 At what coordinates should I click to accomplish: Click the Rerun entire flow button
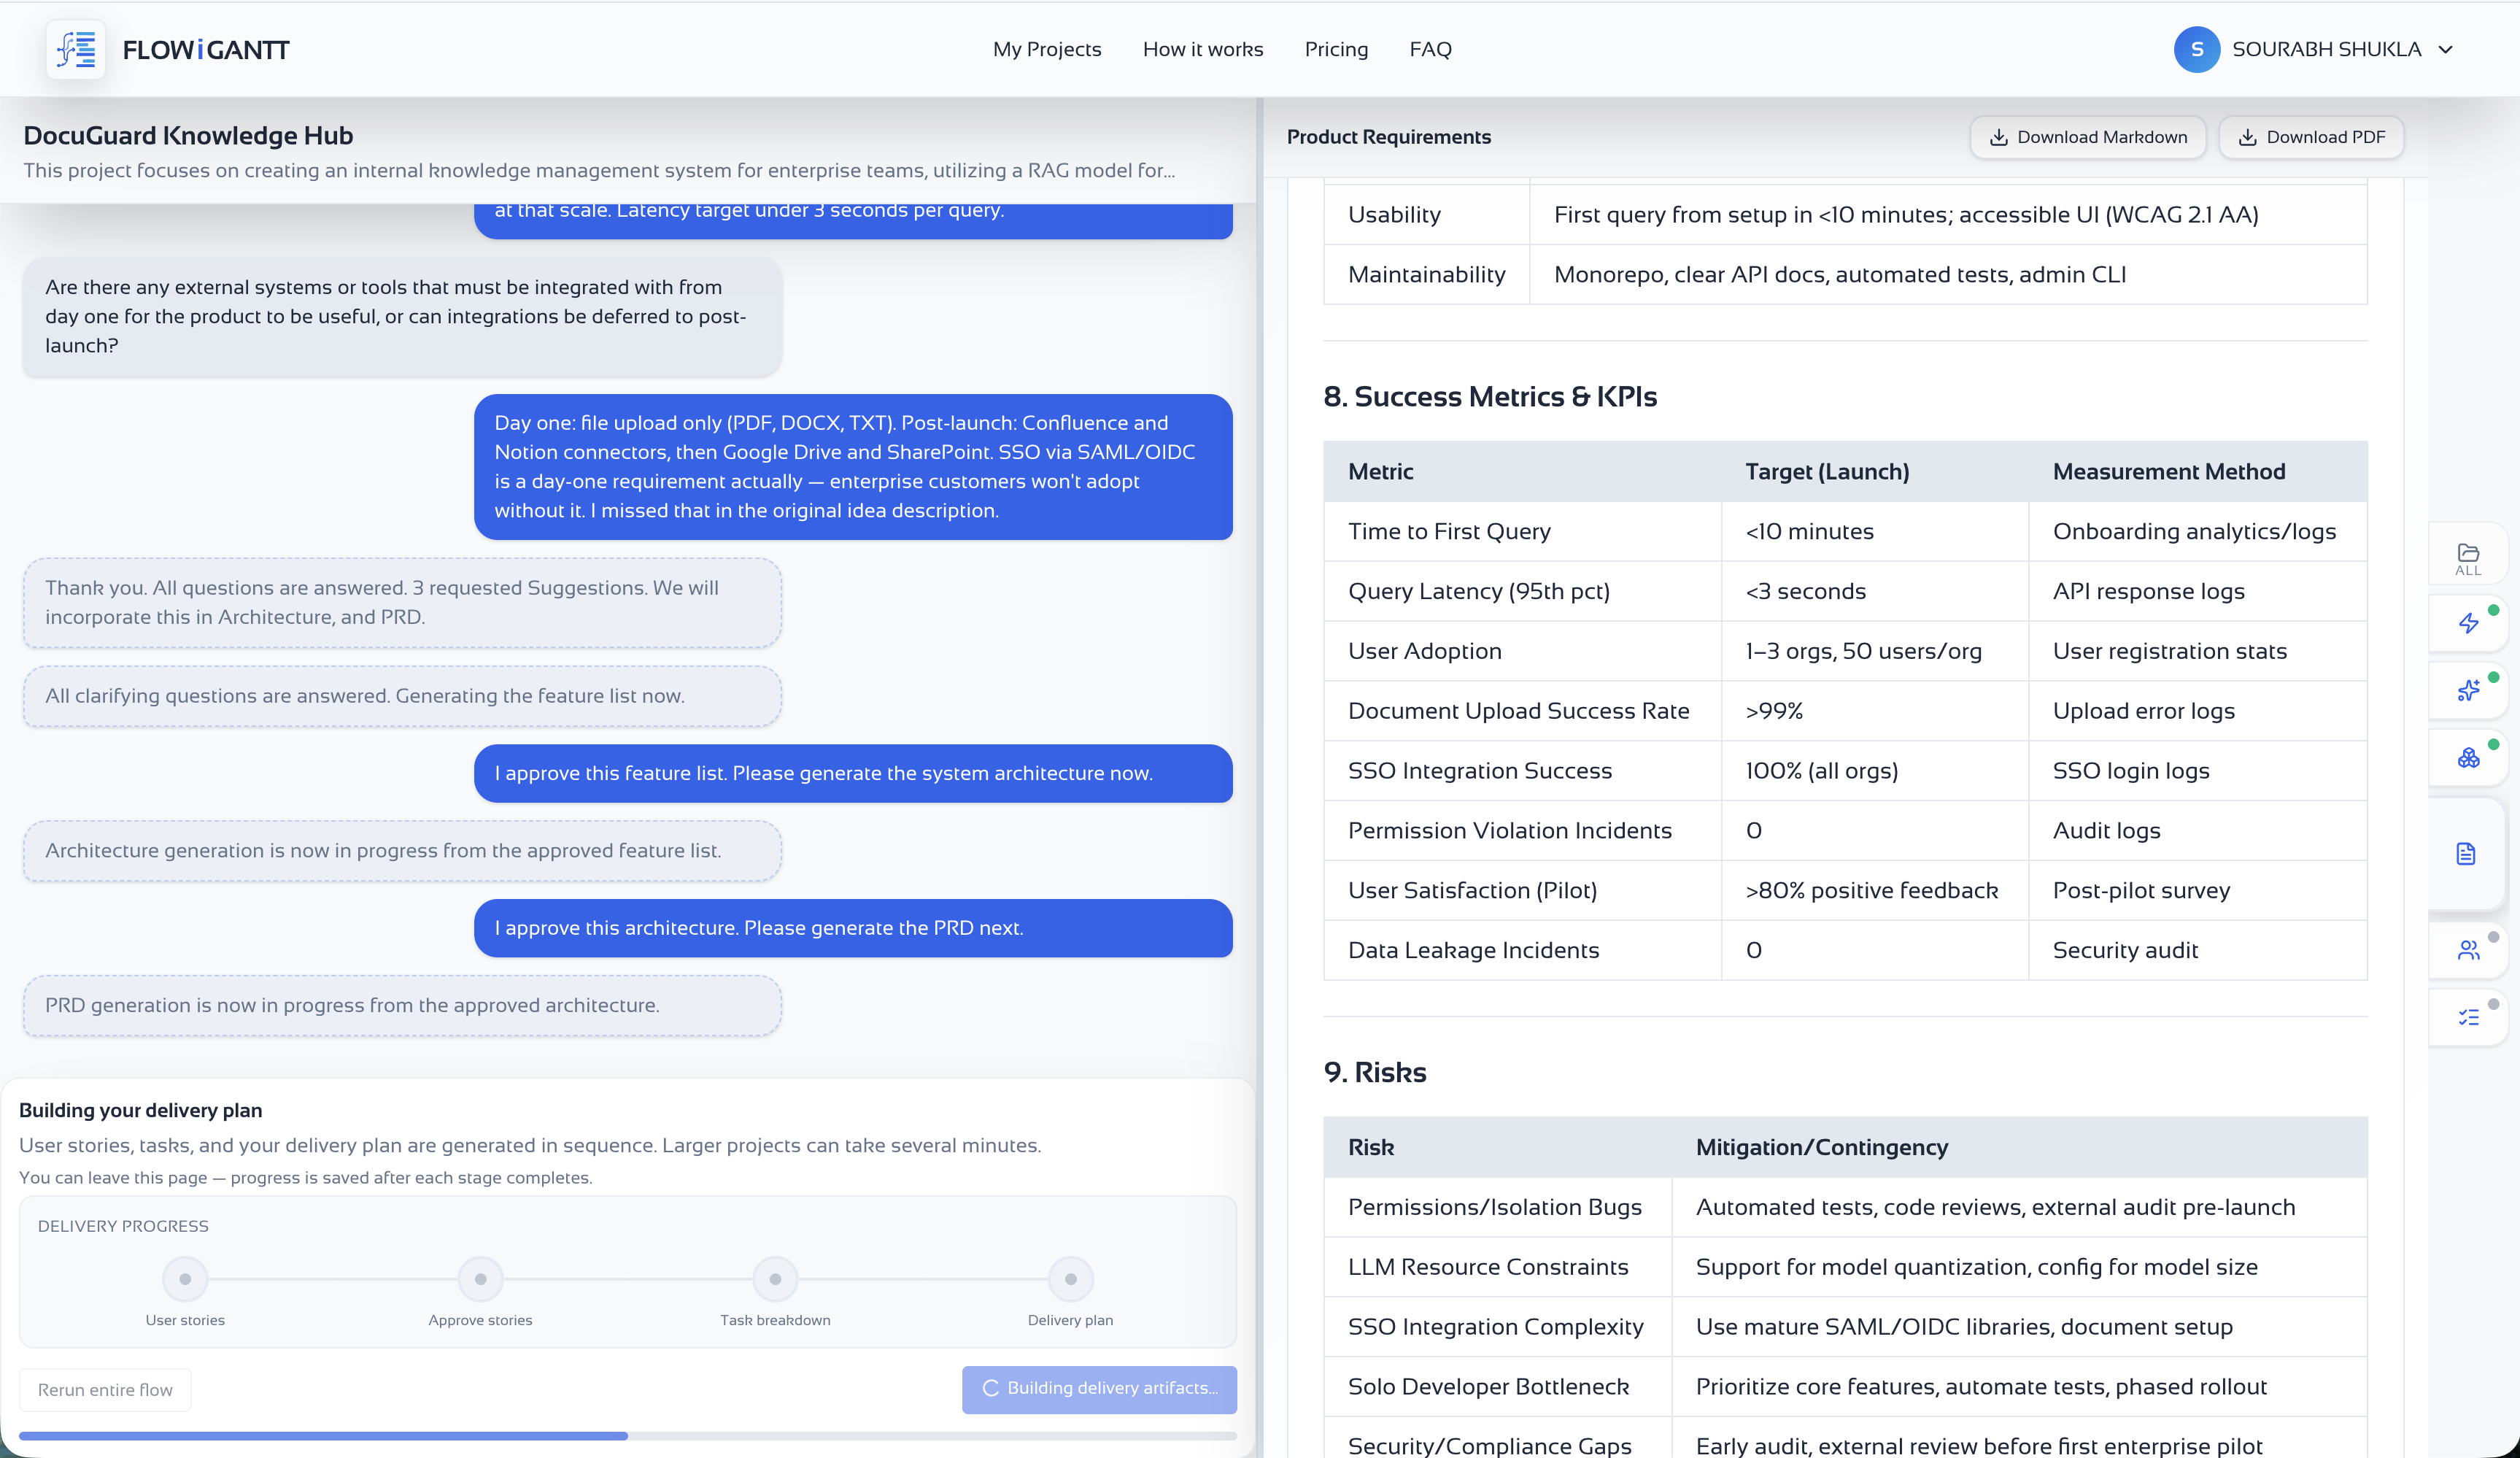click(105, 1389)
